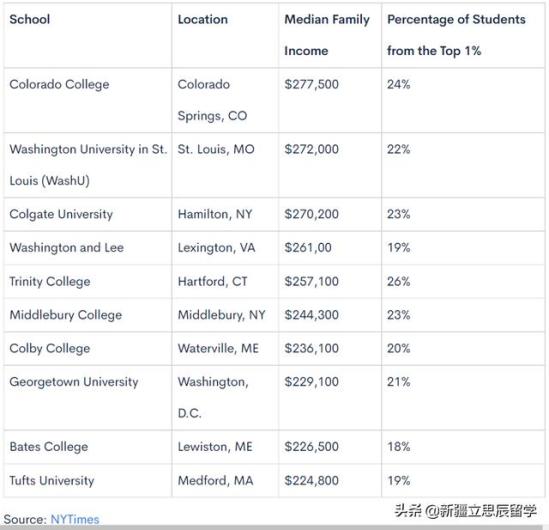Click the Colgate University row name

click(x=61, y=214)
